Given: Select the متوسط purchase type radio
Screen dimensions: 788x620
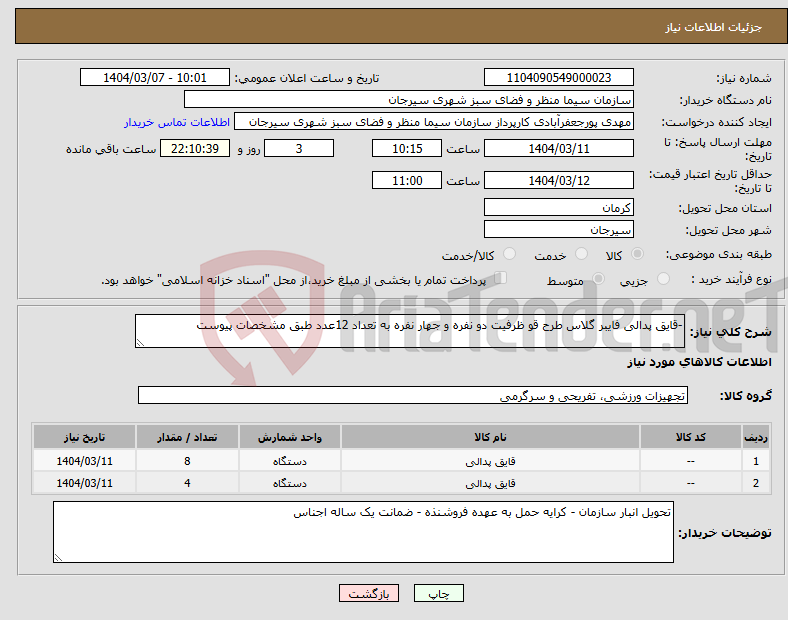Looking at the screenshot, I should 598,279.
